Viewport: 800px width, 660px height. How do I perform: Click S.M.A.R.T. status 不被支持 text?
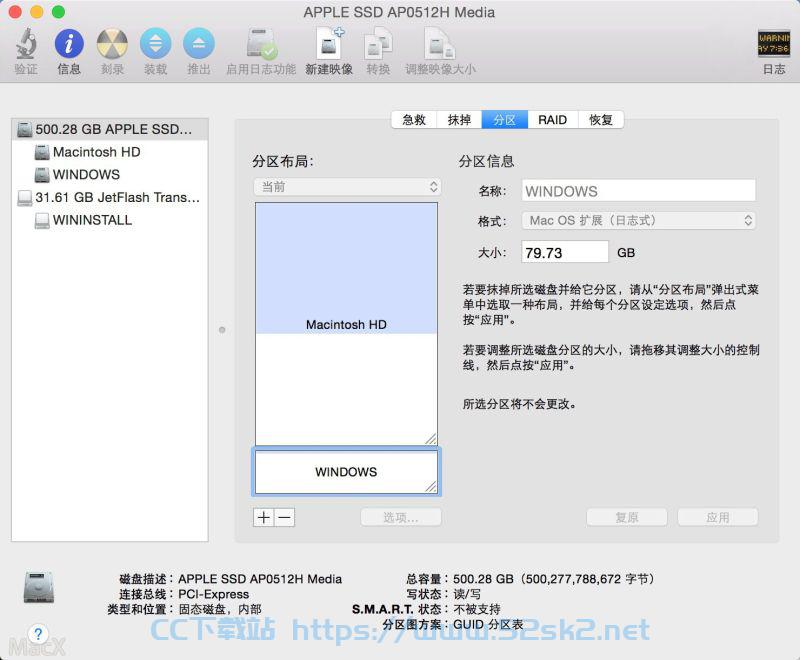477,609
